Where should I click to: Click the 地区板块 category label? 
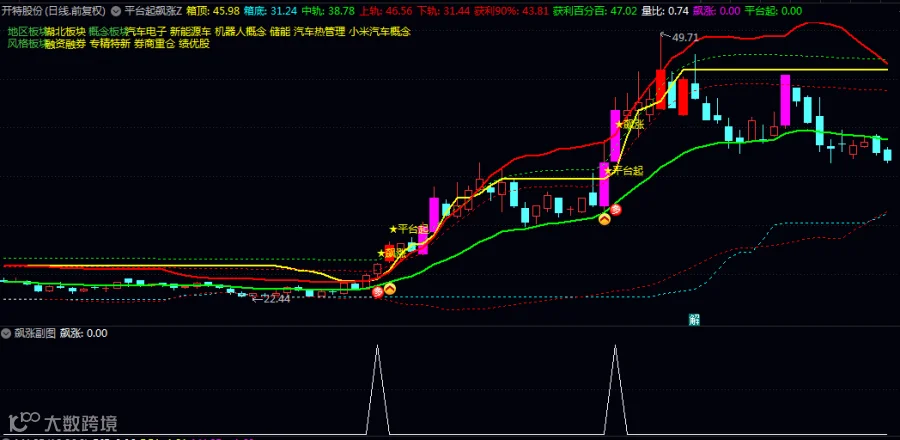coord(25,32)
